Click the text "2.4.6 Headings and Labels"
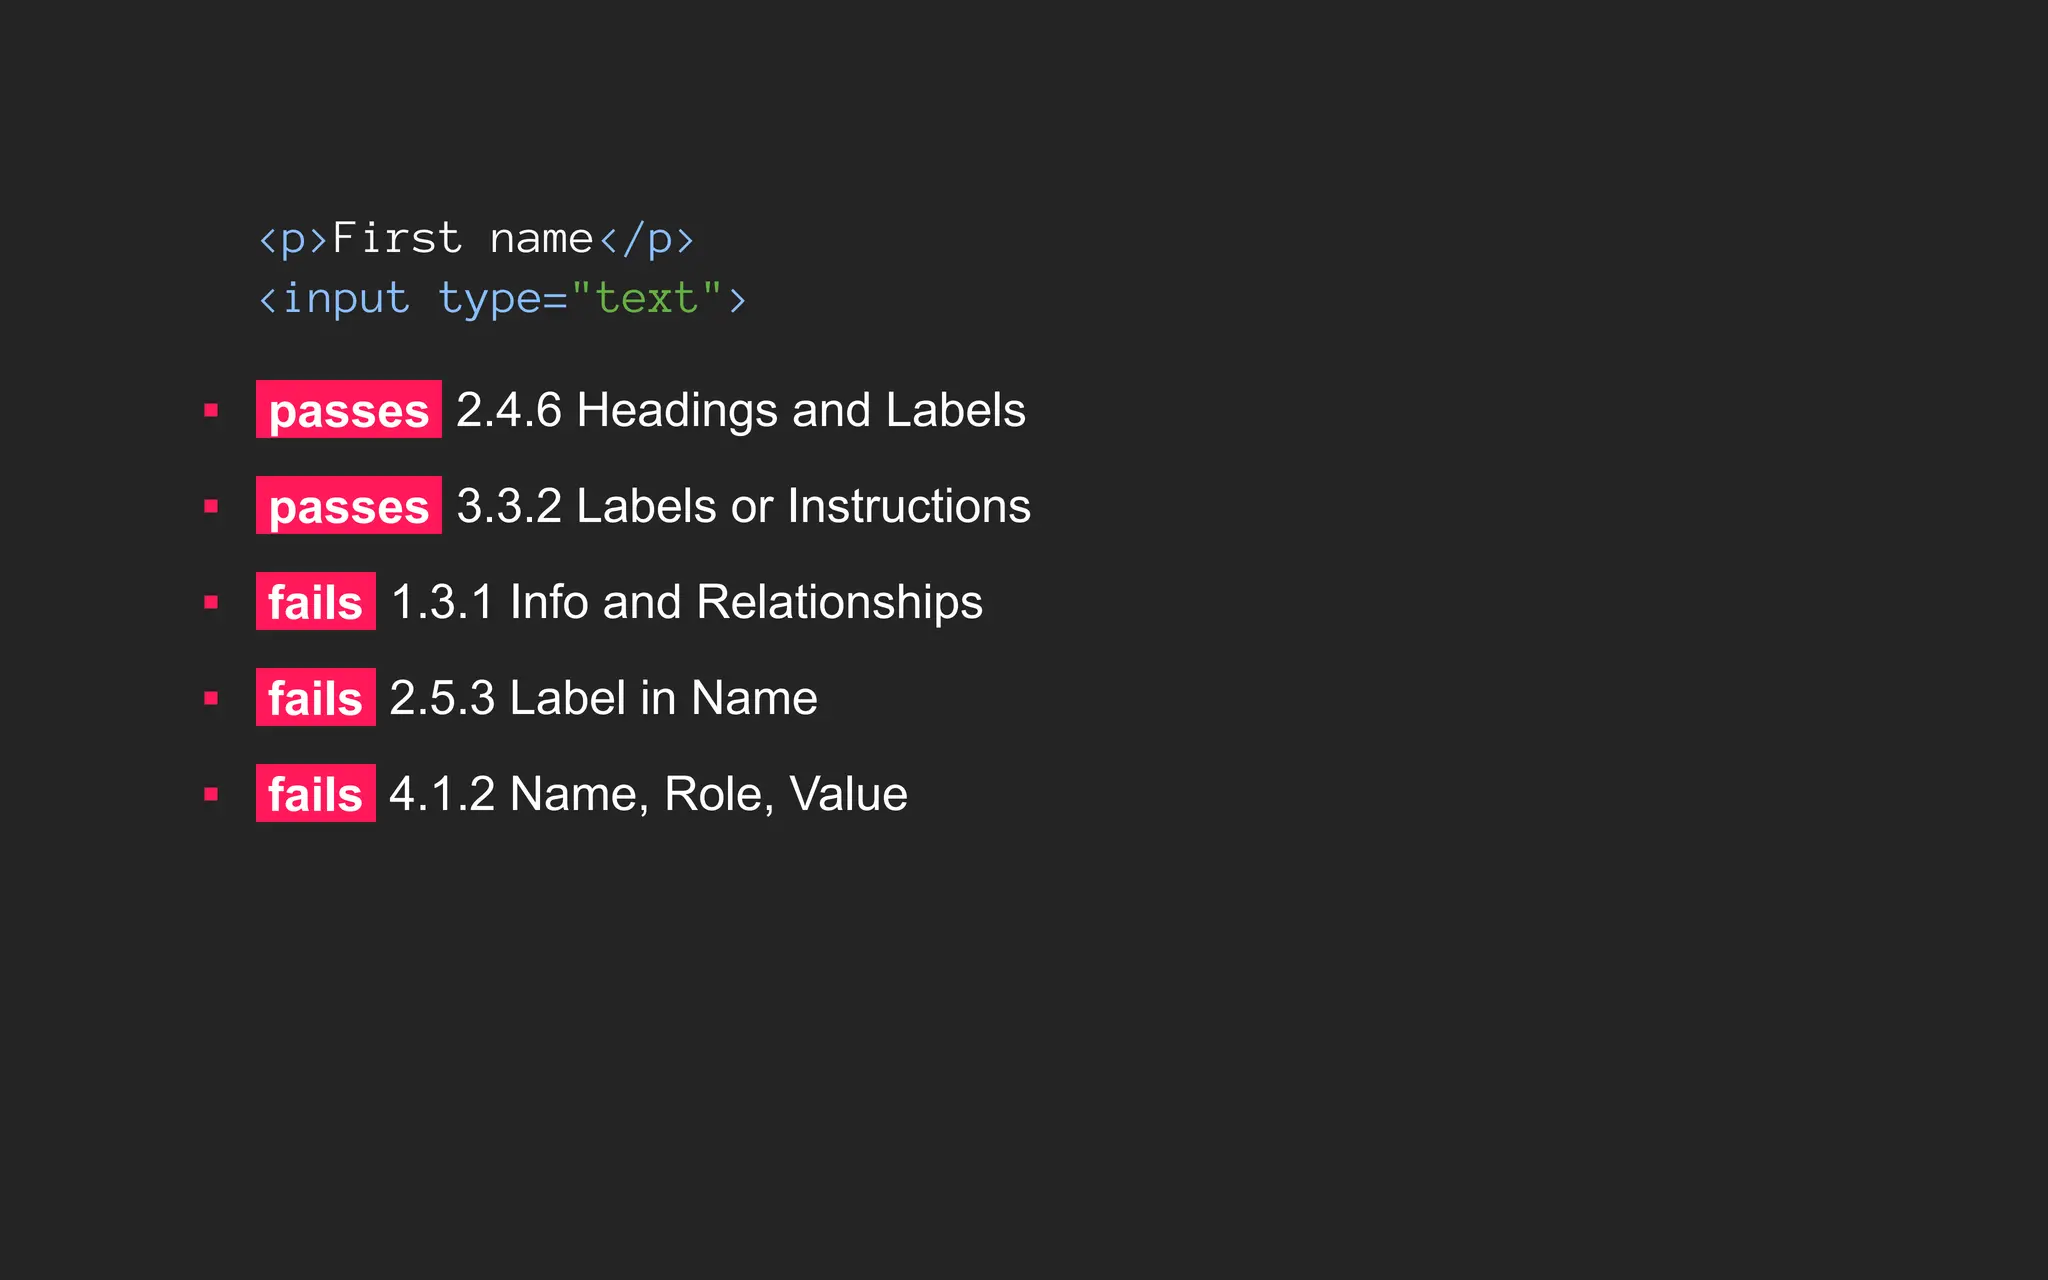This screenshot has height=1280, width=2048. (741, 410)
